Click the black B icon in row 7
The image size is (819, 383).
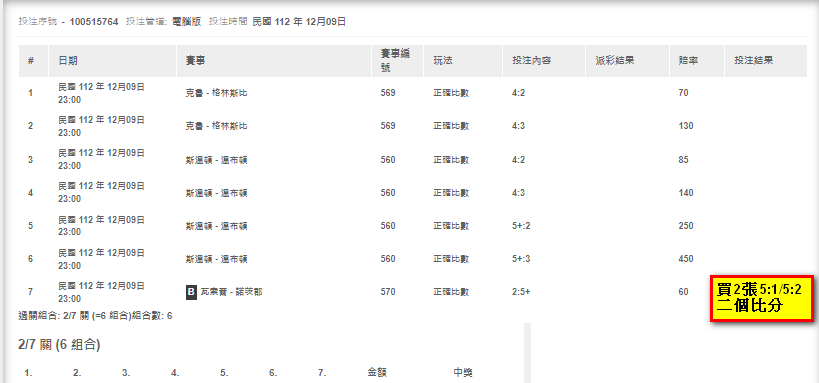coord(191,292)
